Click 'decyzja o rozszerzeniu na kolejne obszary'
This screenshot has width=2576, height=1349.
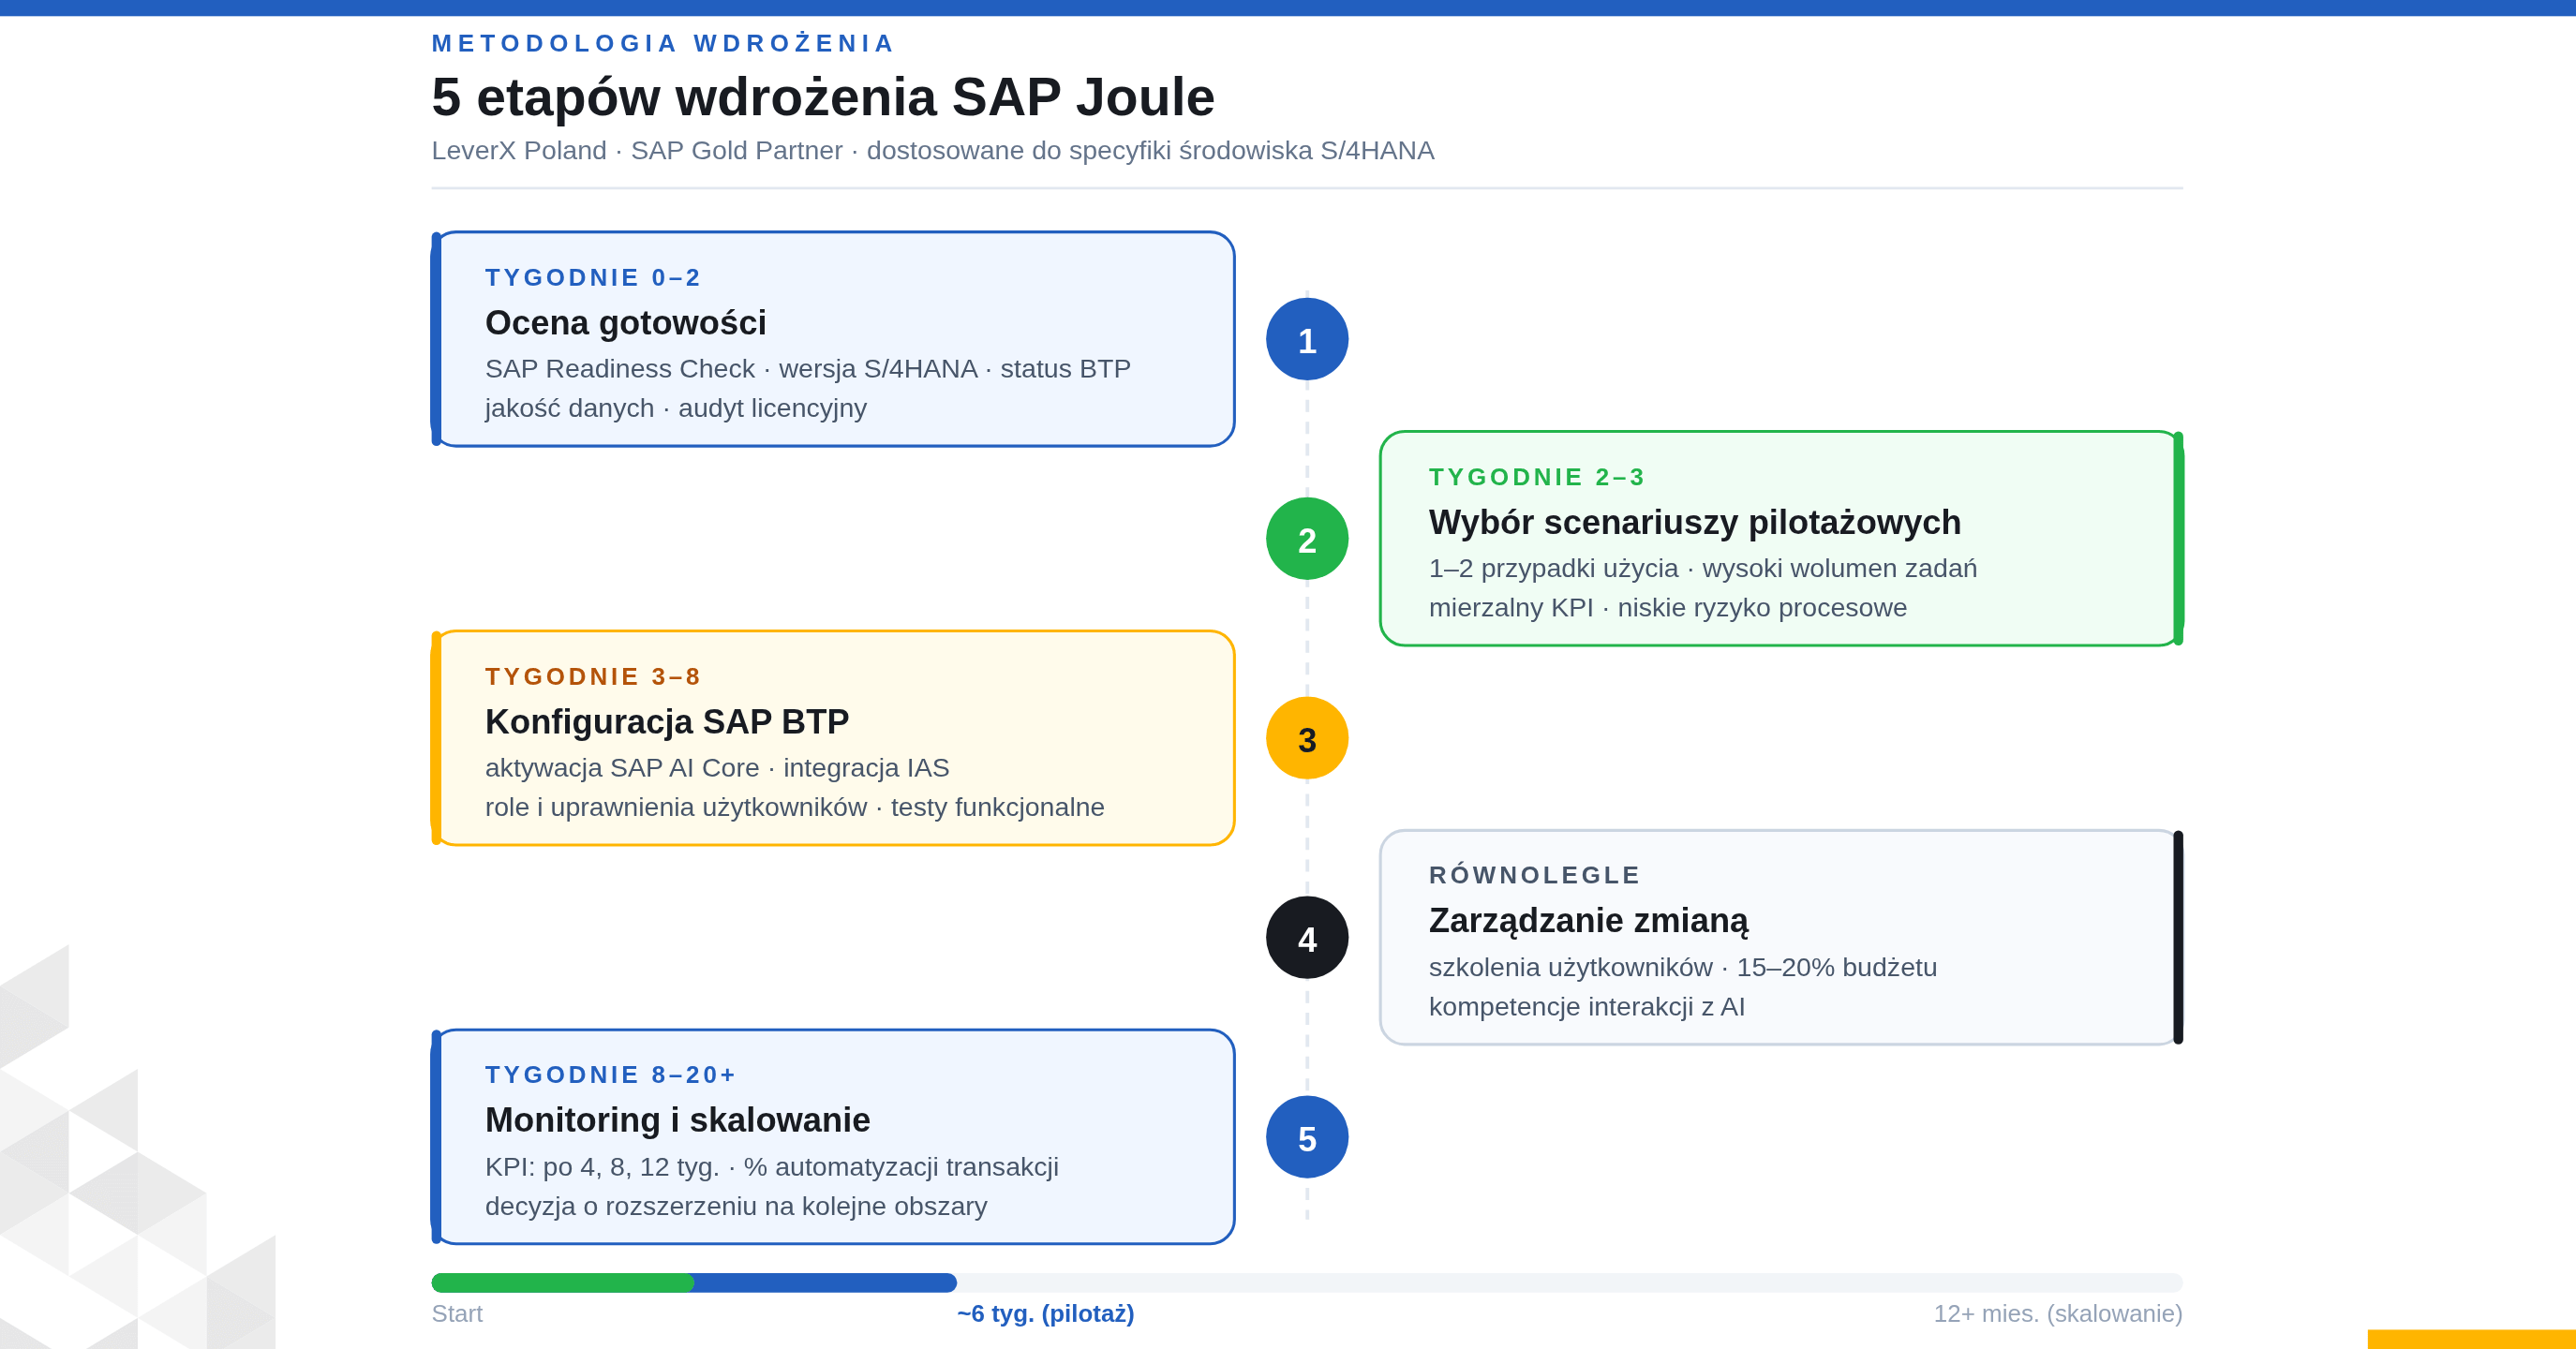point(736,1206)
